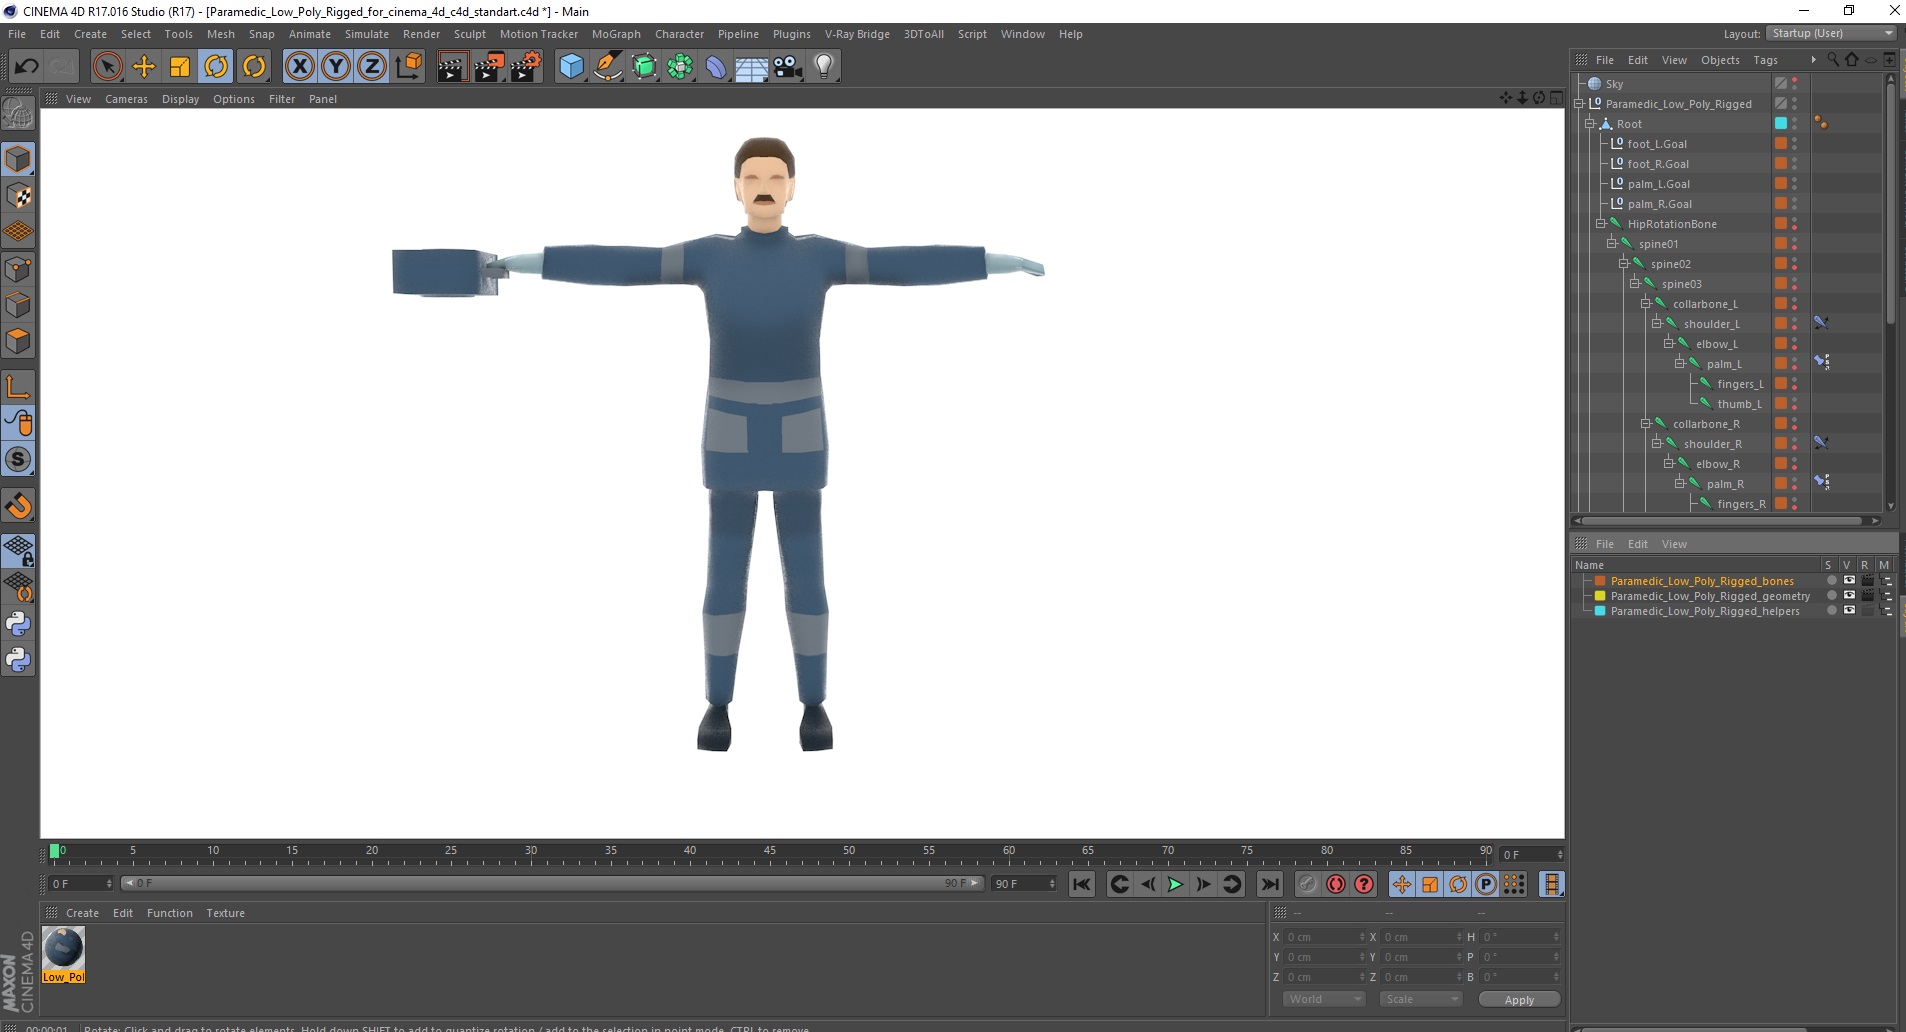Click the Paramedic_Low_Poly_Rigged_bones orange swatch

pyautogui.click(x=1600, y=581)
